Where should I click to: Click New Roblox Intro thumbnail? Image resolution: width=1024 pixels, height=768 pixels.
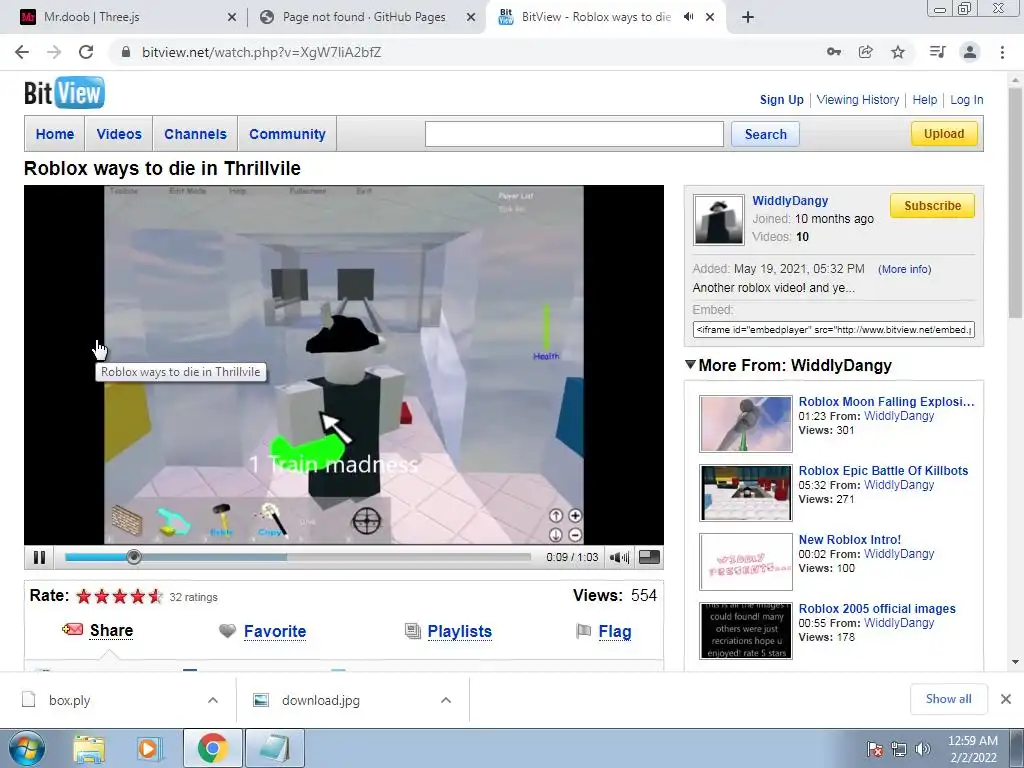pos(746,562)
